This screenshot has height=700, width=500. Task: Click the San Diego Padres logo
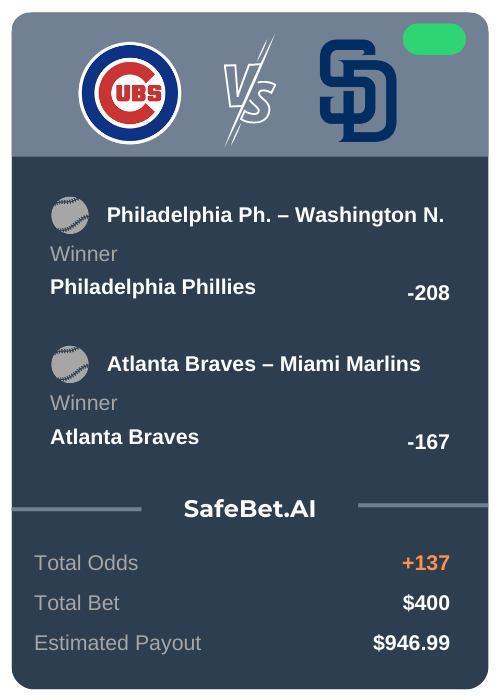pos(358,91)
